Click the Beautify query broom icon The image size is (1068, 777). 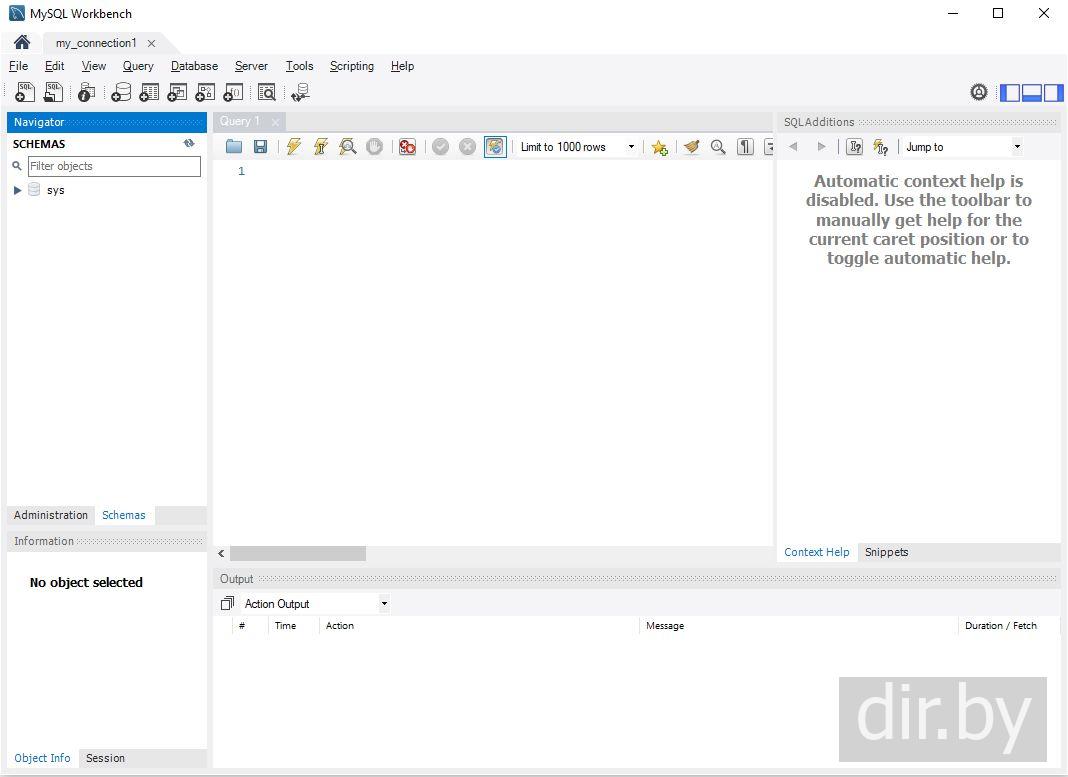(691, 147)
